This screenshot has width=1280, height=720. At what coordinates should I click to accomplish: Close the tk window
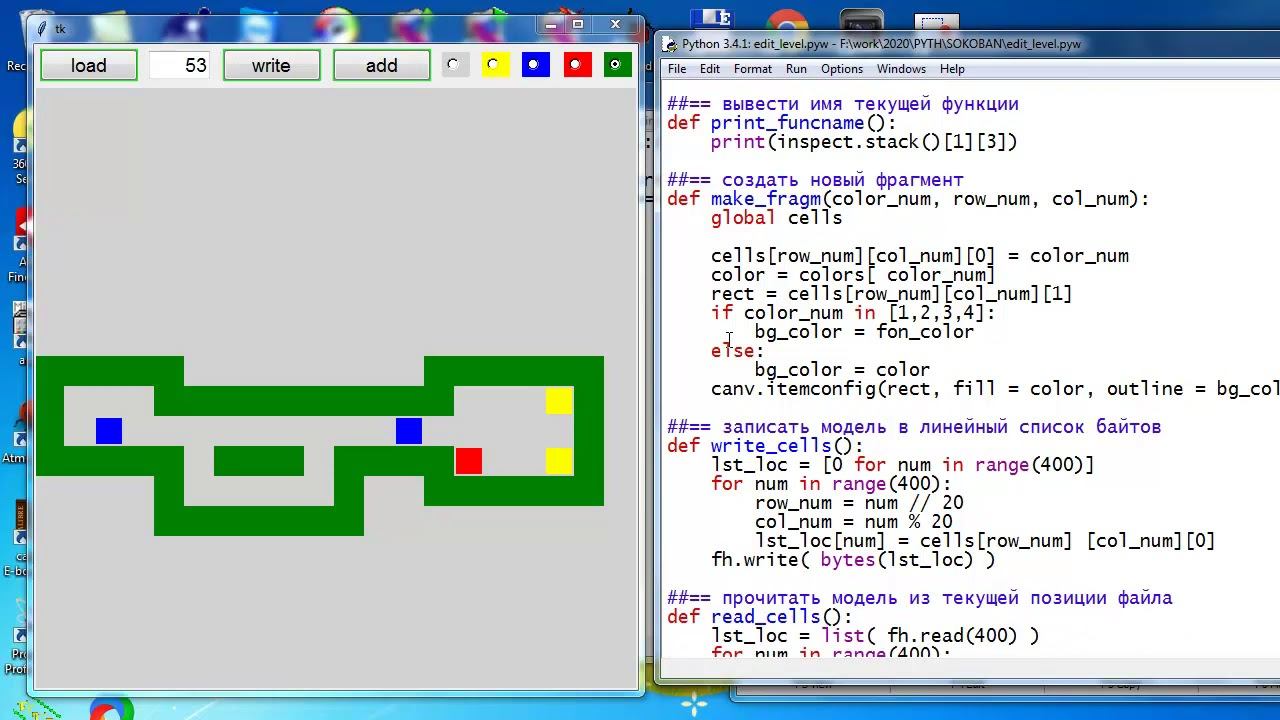[616, 24]
